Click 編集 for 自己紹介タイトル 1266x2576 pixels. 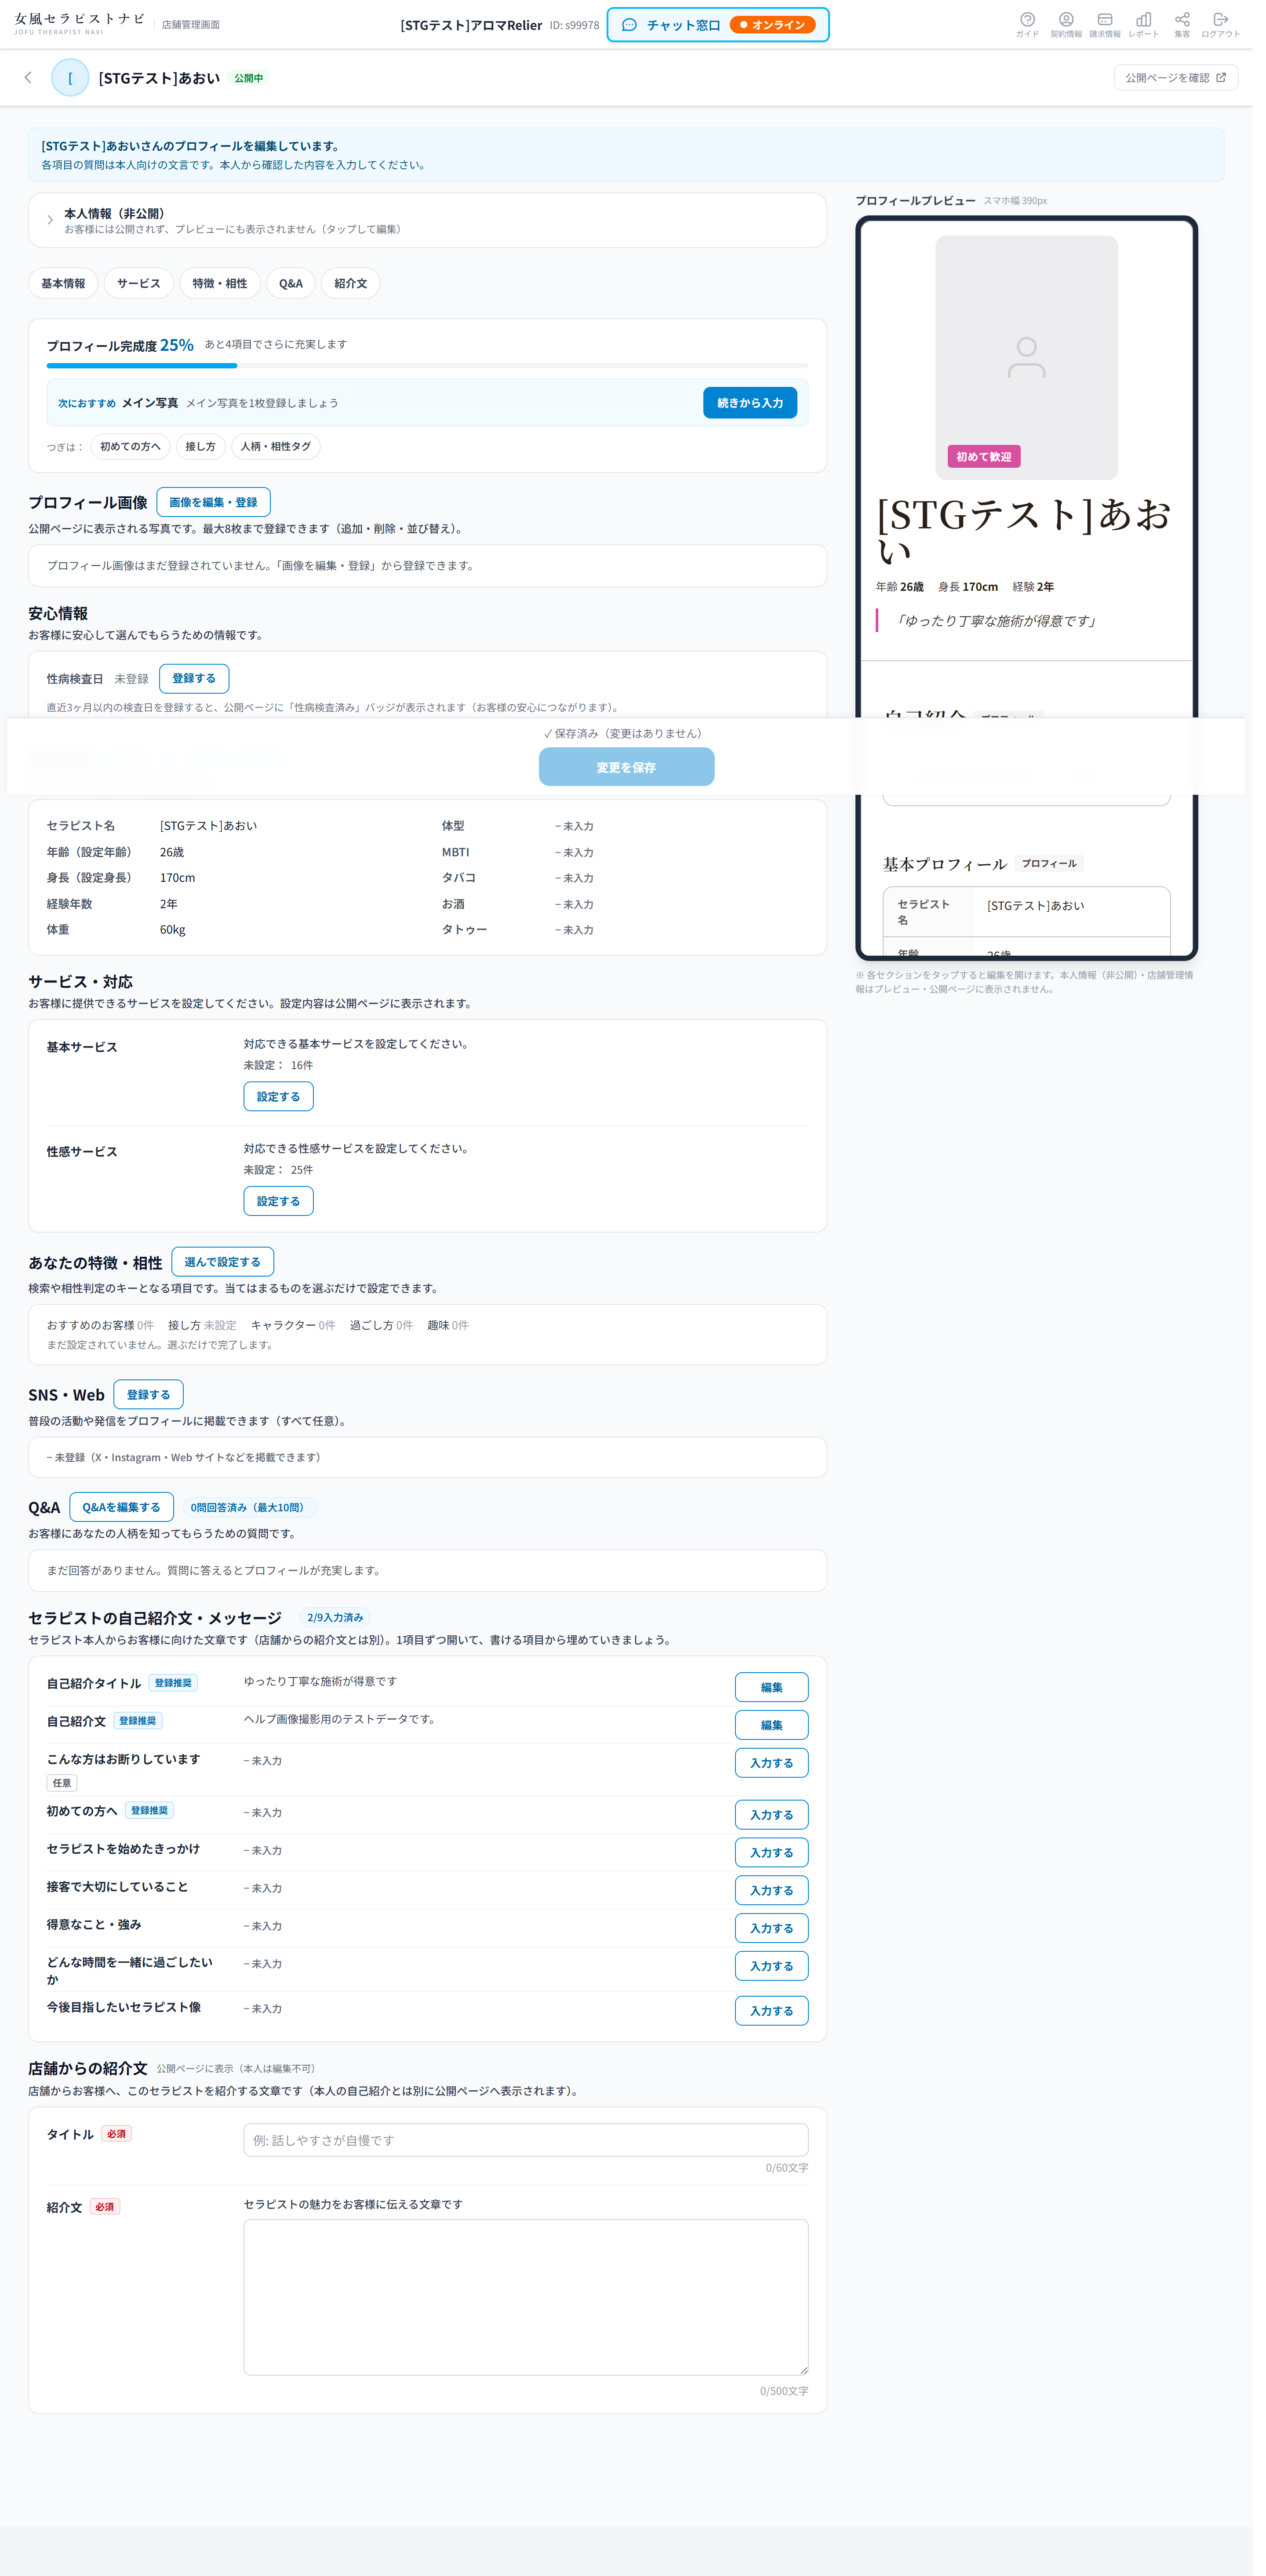[x=772, y=1687]
